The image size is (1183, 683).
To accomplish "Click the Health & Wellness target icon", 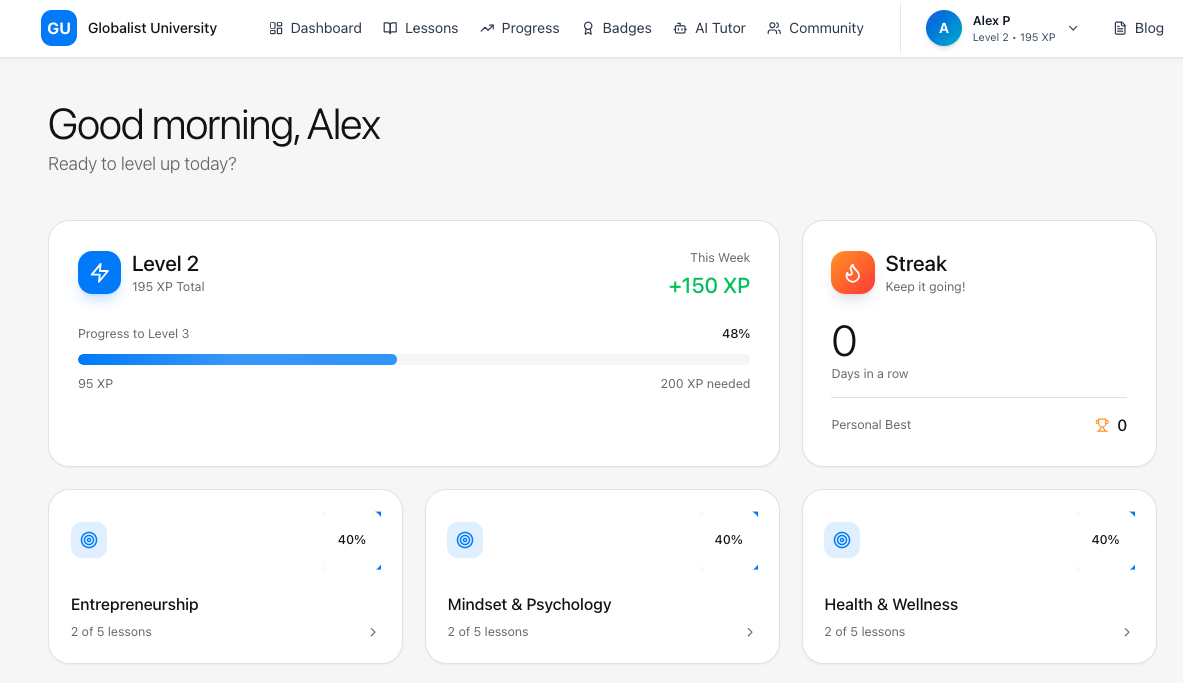I will [x=842, y=540].
